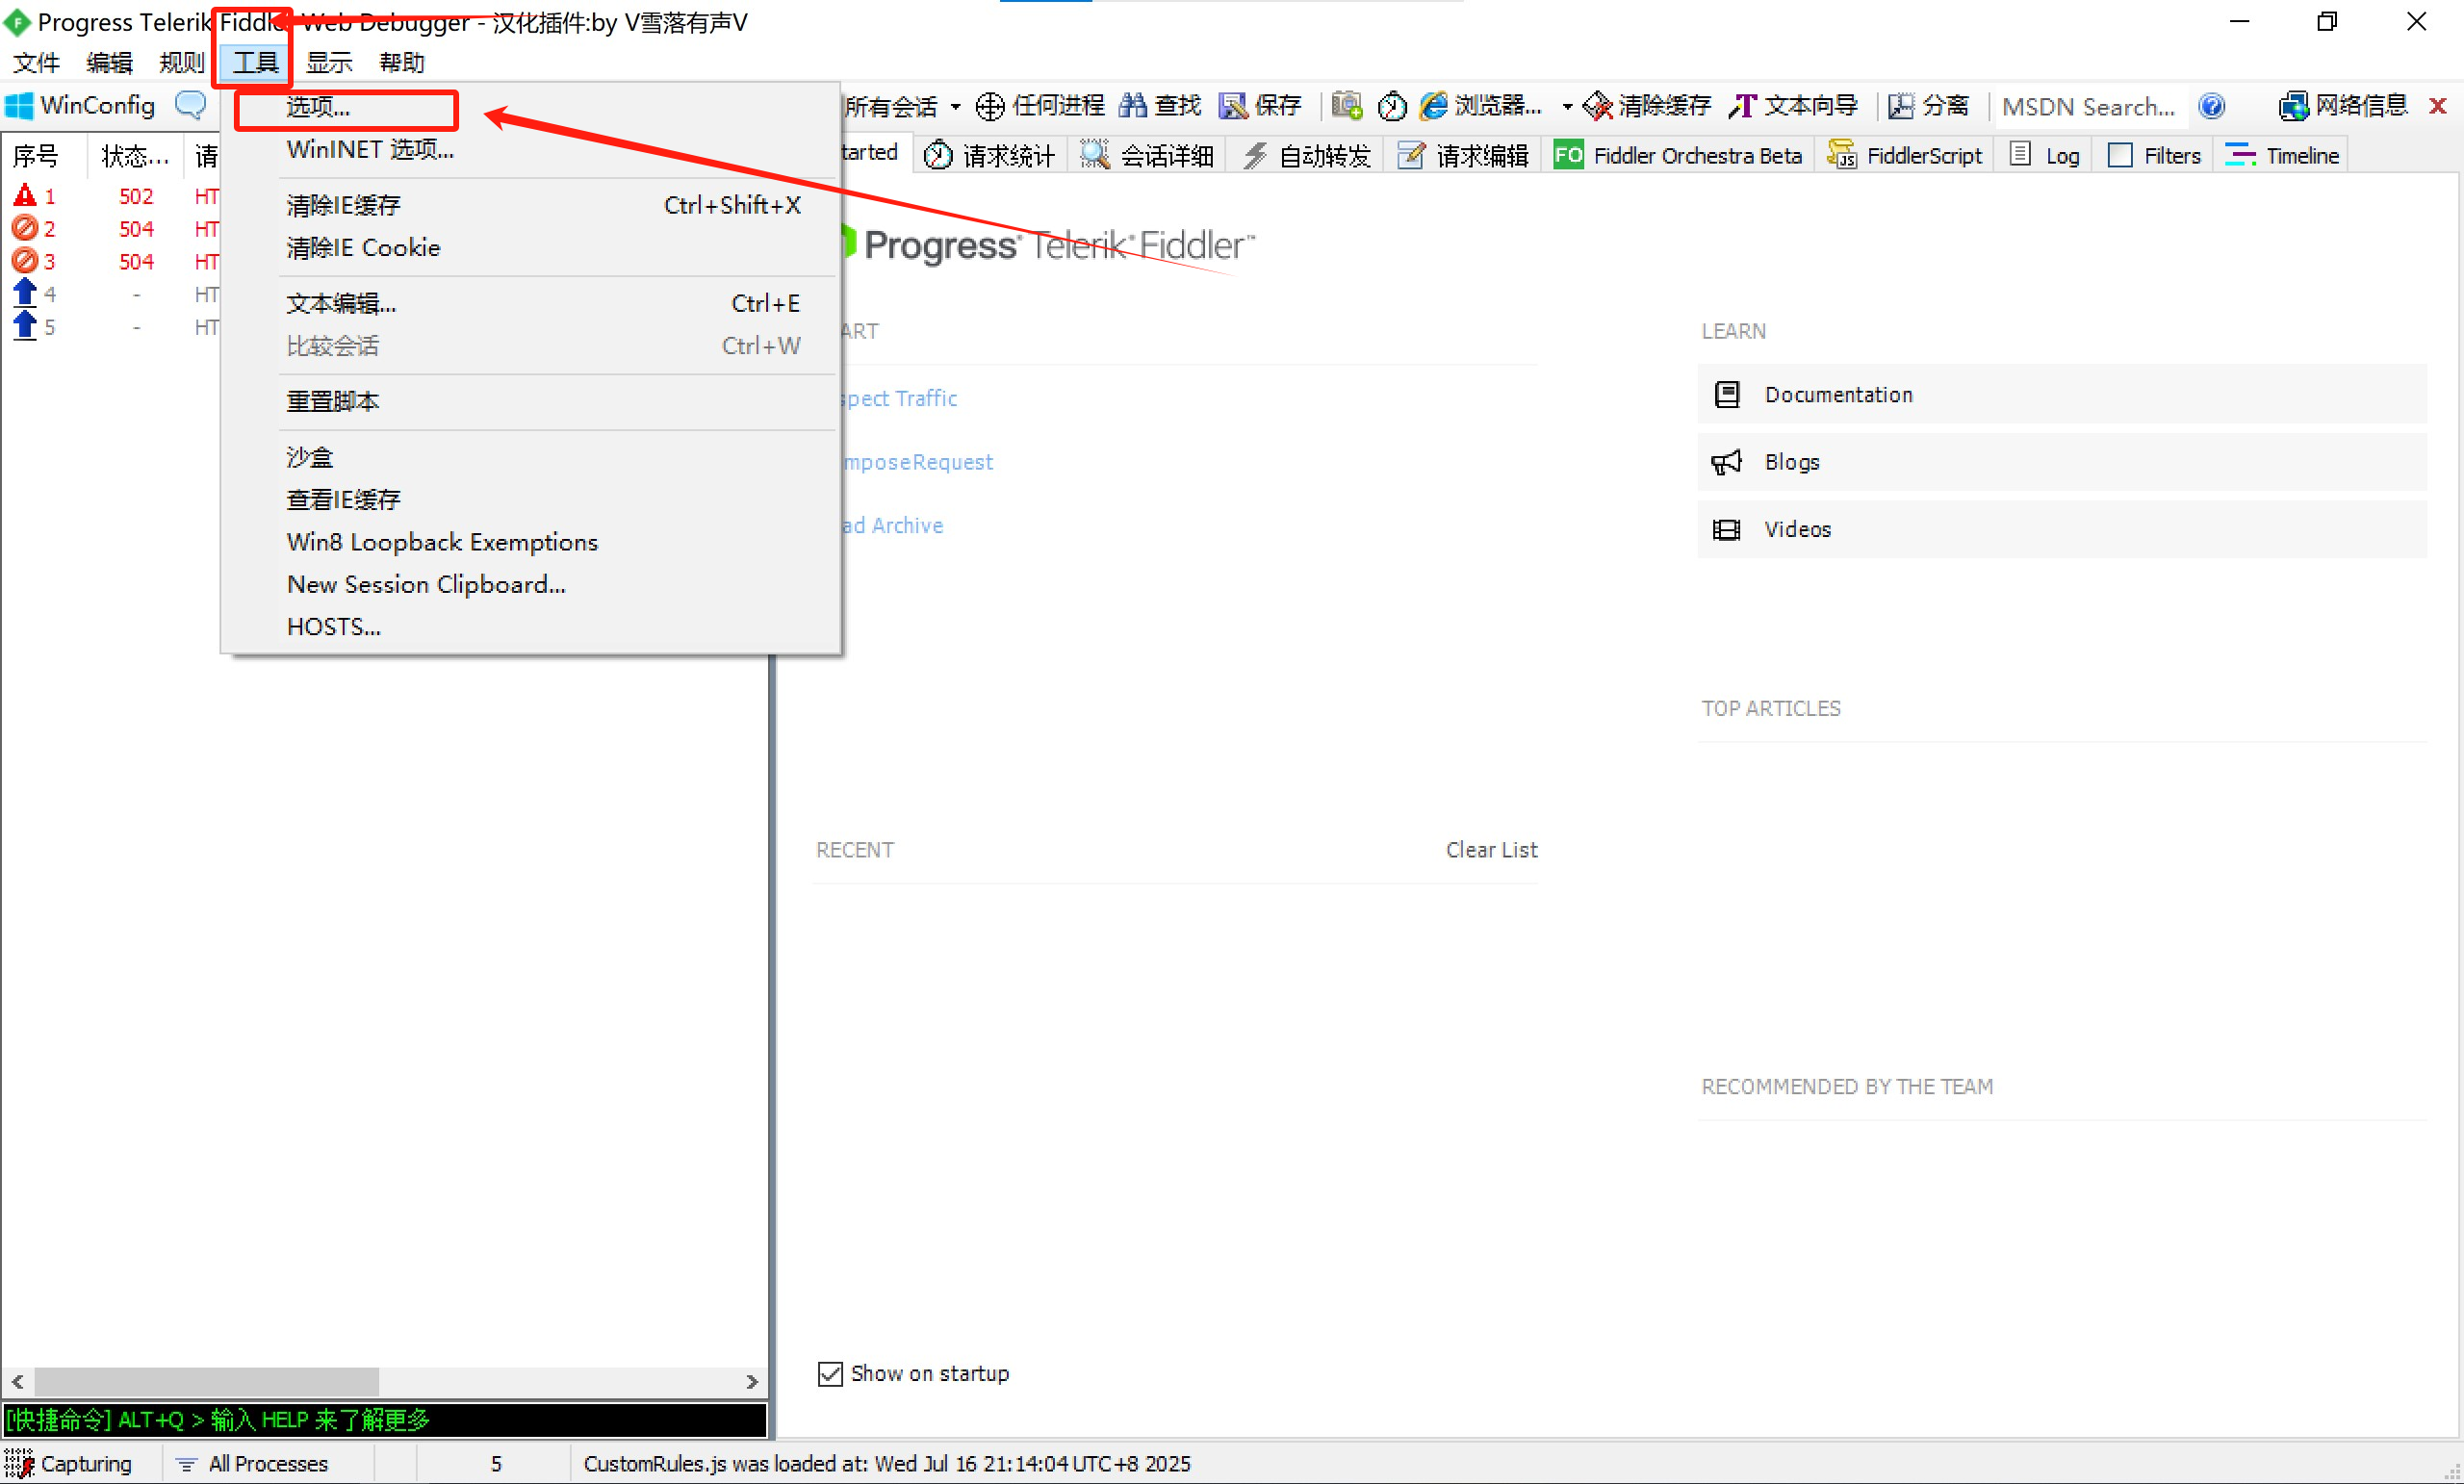This screenshot has height=1484, width=2464.
Task: Select View IE Cache (查看IE缓存) menu item
Action: pyautogui.click(x=530, y=499)
